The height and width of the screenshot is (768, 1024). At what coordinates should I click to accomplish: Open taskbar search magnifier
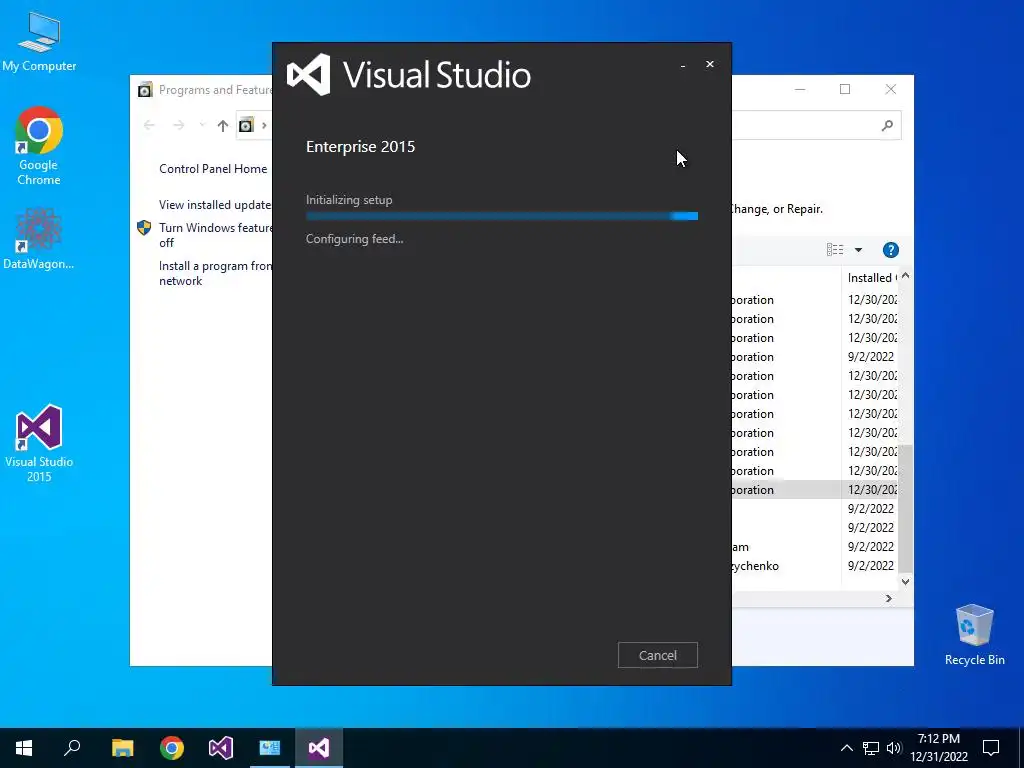72,748
